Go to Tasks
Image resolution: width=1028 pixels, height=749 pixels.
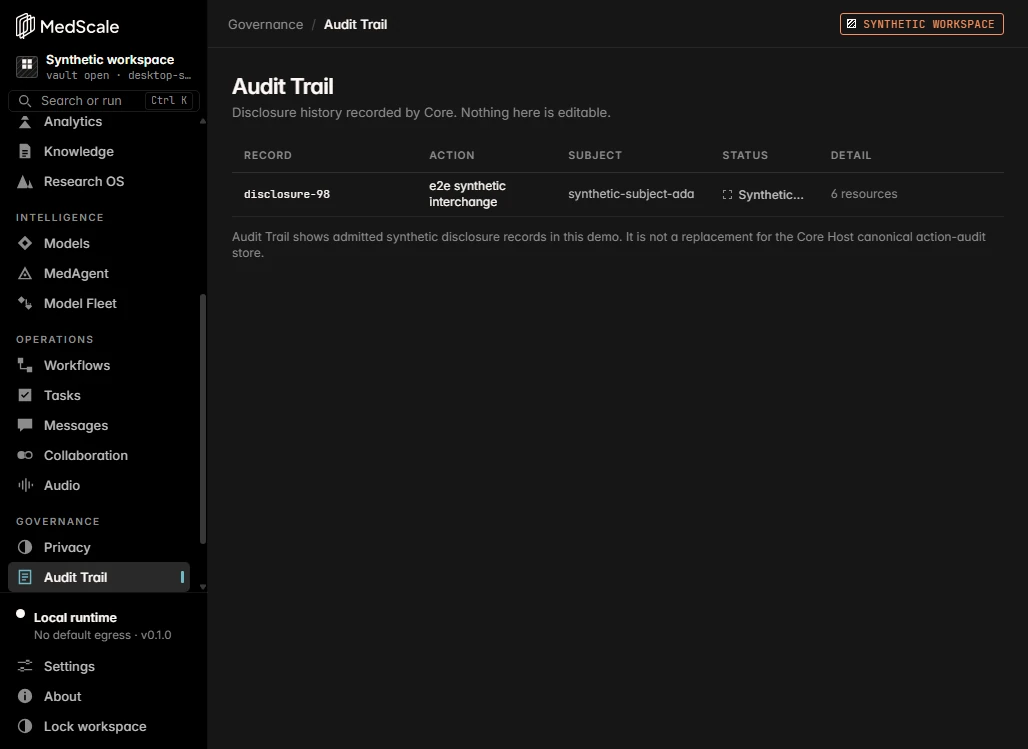click(98, 395)
